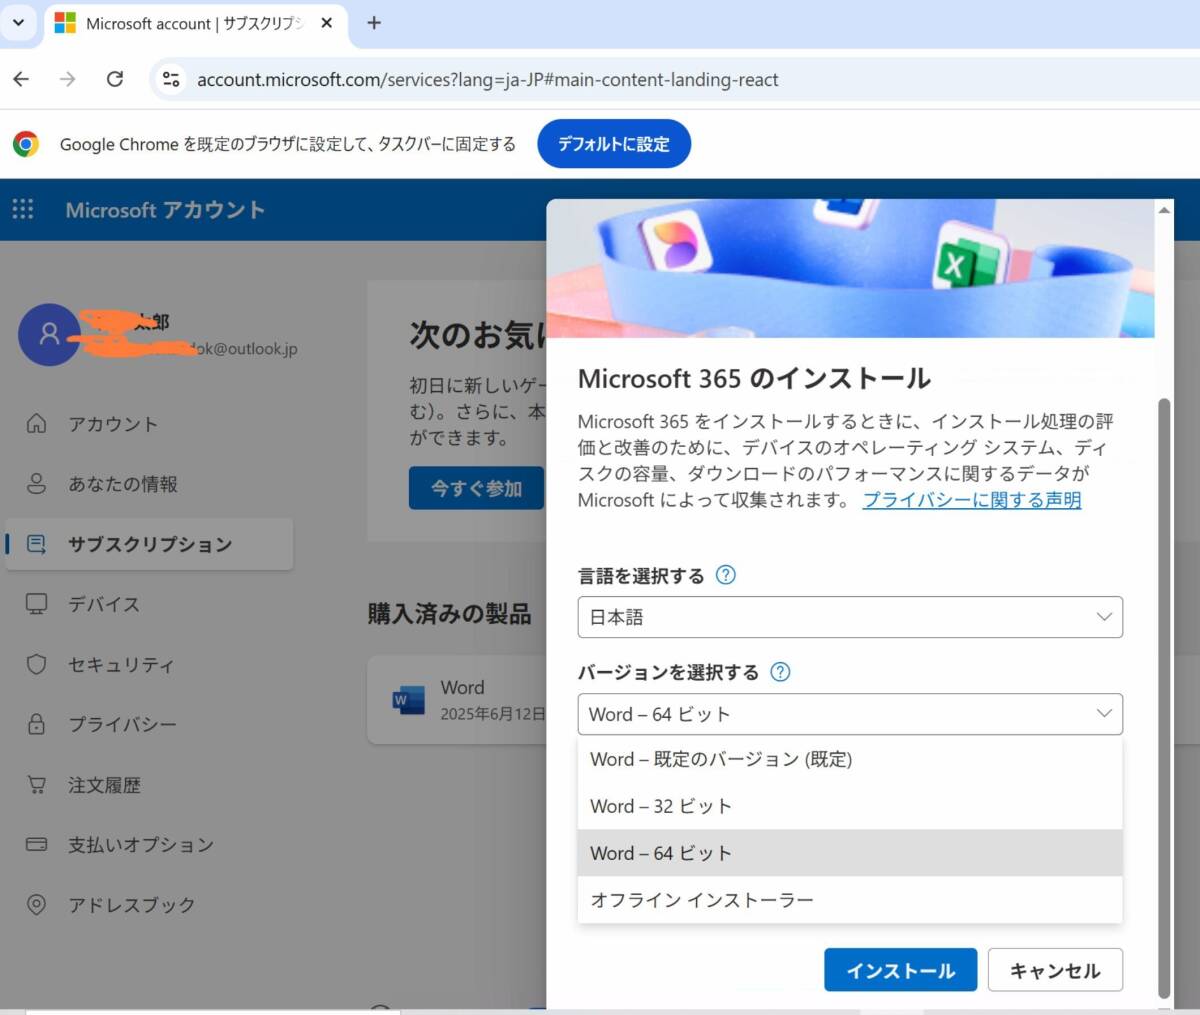Open site information icon in address bar
1200x1015 pixels.
[x=171, y=79]
